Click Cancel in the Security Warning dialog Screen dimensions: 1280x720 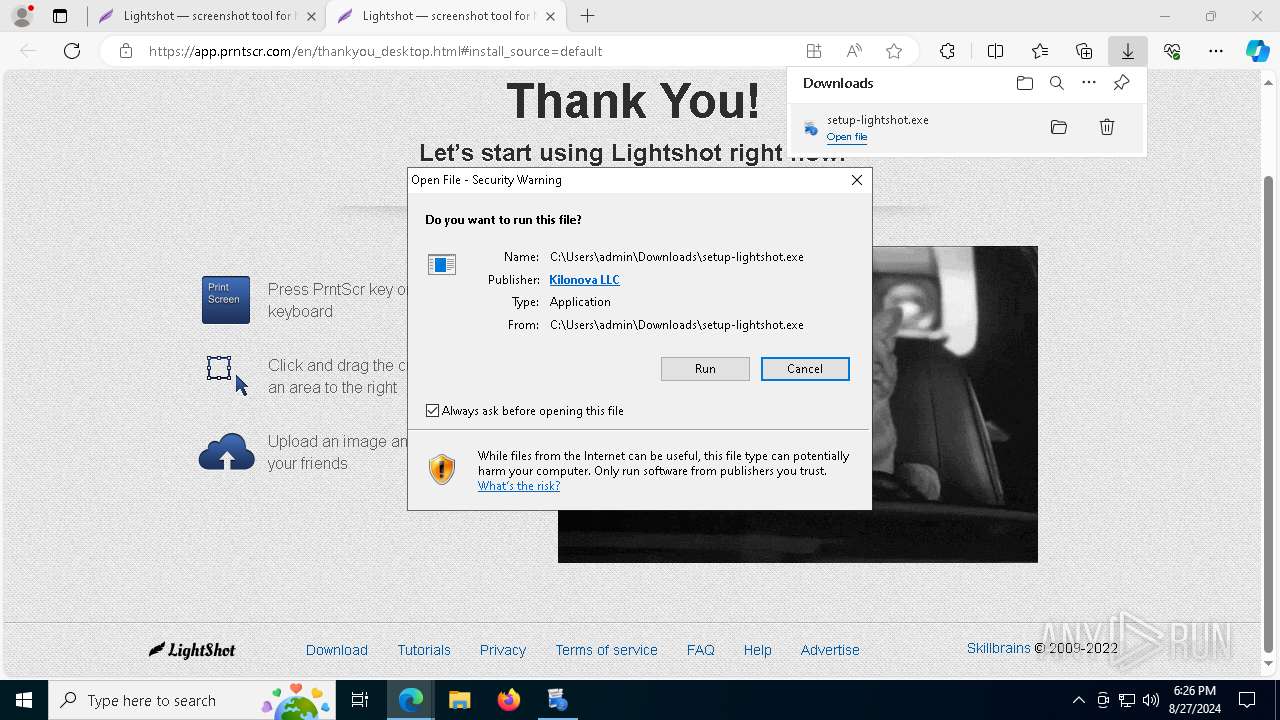(805, 369)
